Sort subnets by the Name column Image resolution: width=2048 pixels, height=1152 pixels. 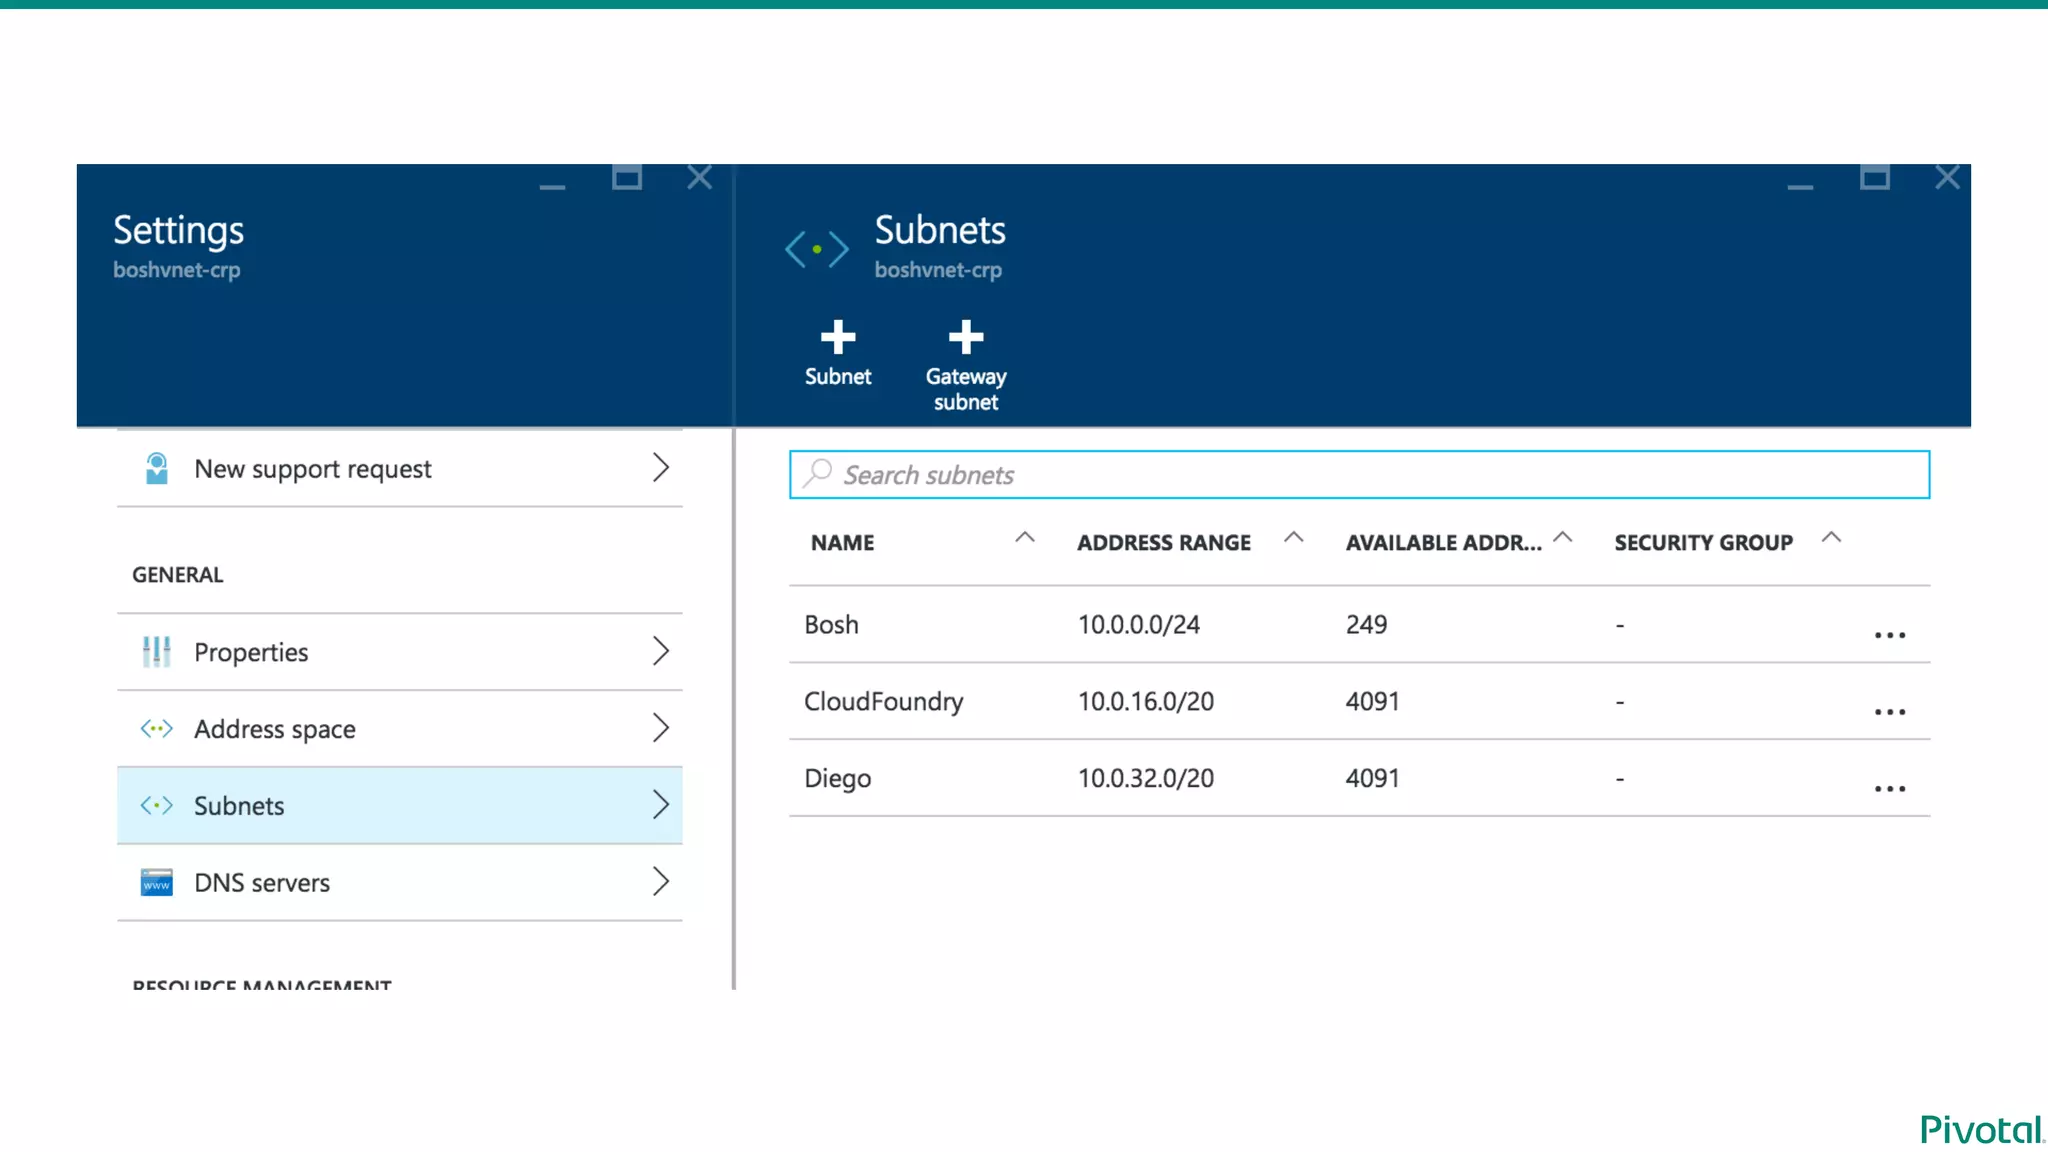[x=1024, y=538]
